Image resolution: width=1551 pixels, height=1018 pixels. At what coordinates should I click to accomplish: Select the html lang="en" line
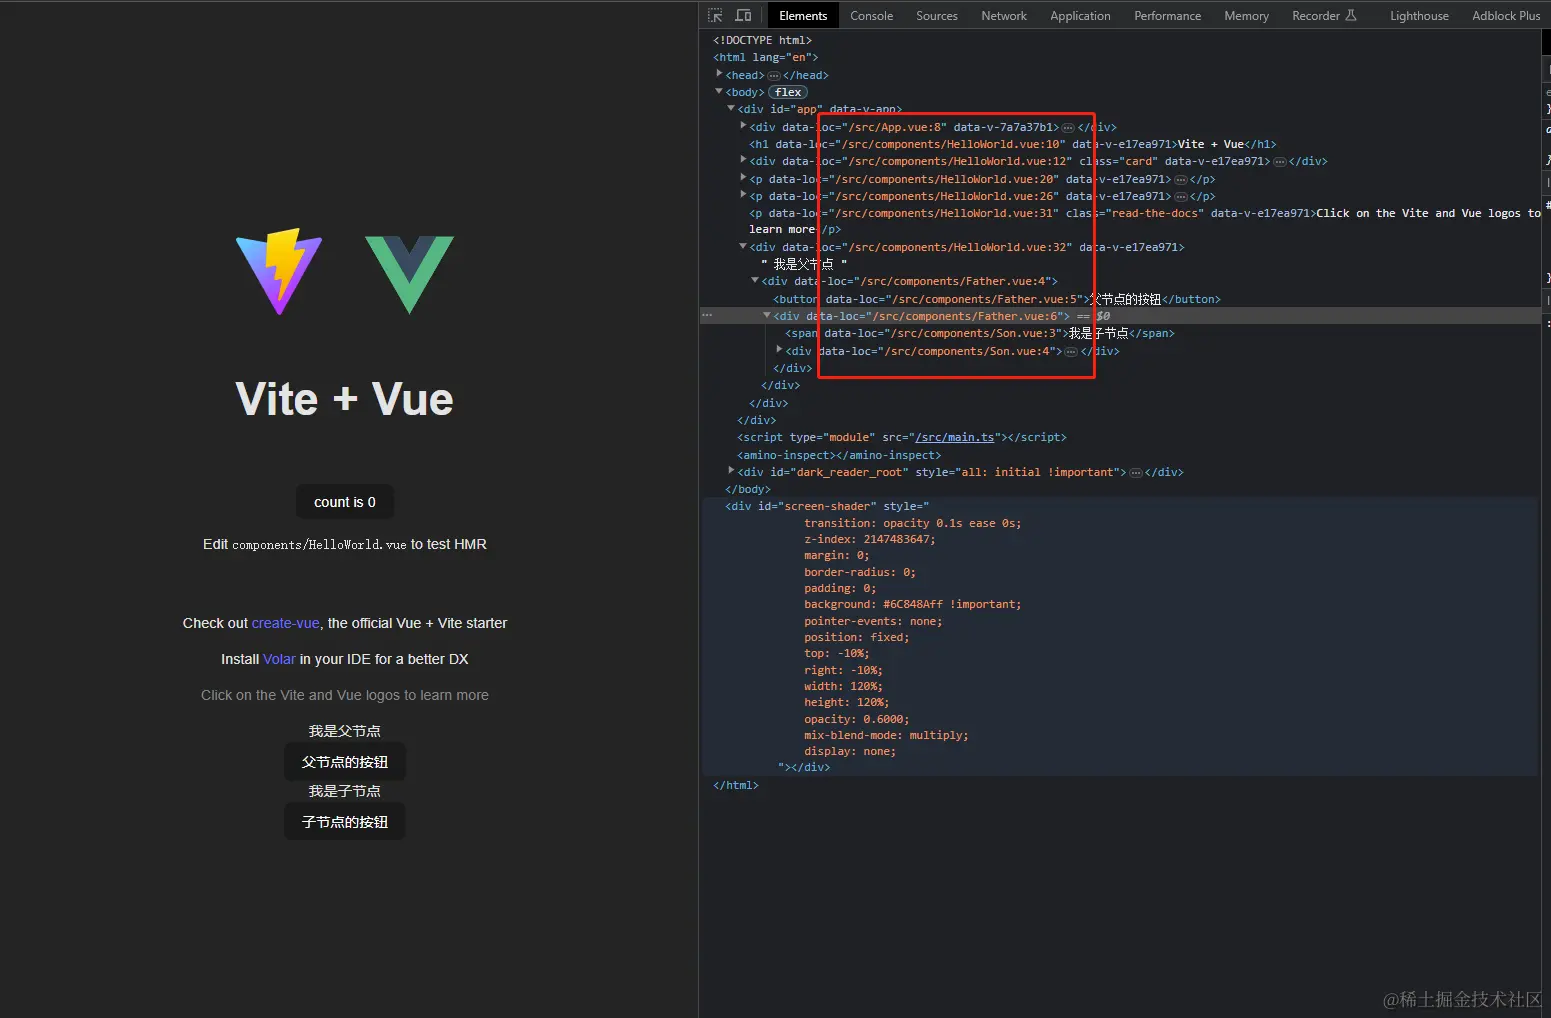(x=765, y=57)
